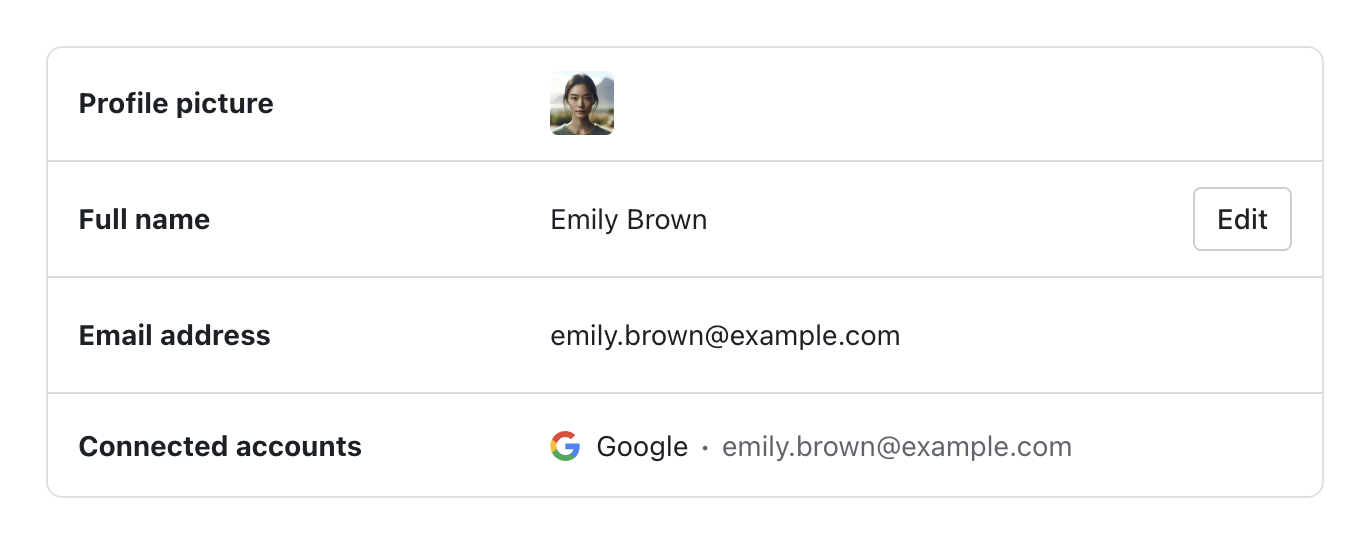This screenshot has height=540, width=1368.
Task: Select the "Google" provider name text
Action: point(642,447)
